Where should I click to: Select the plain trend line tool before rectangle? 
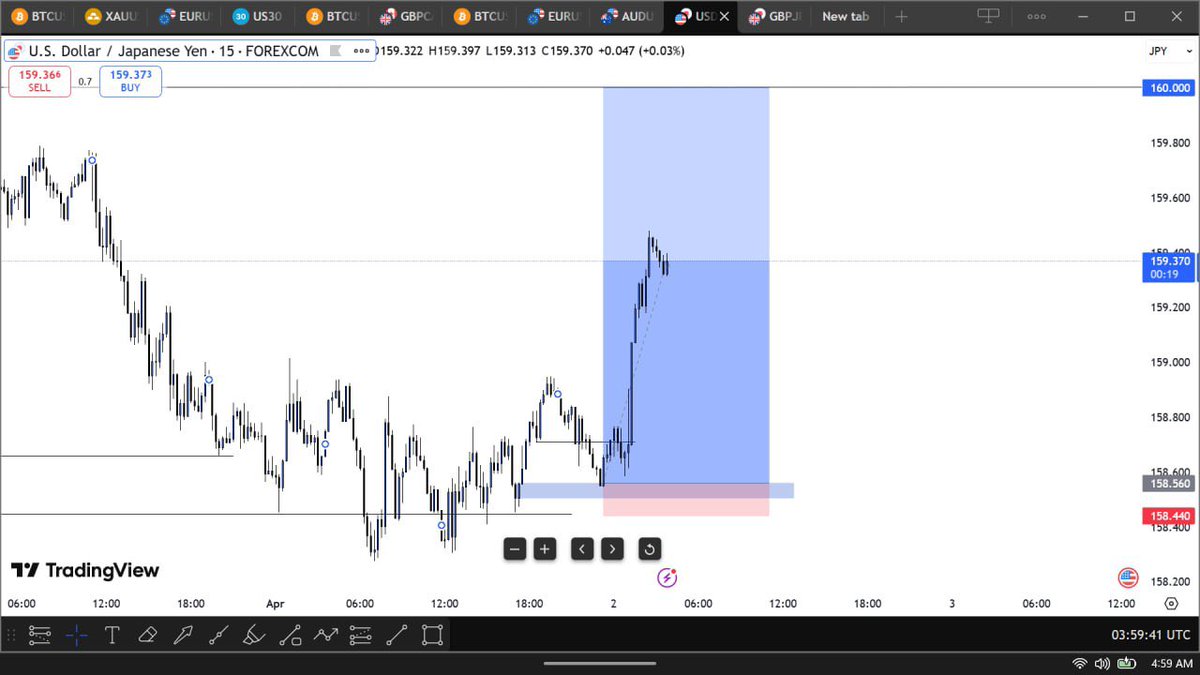pyautogui.click(x=396, y=634)
